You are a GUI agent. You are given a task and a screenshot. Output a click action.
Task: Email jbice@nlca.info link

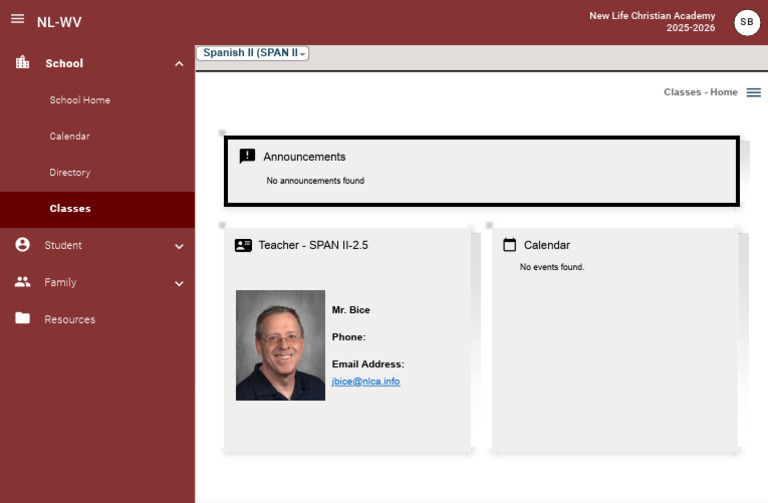366,382
